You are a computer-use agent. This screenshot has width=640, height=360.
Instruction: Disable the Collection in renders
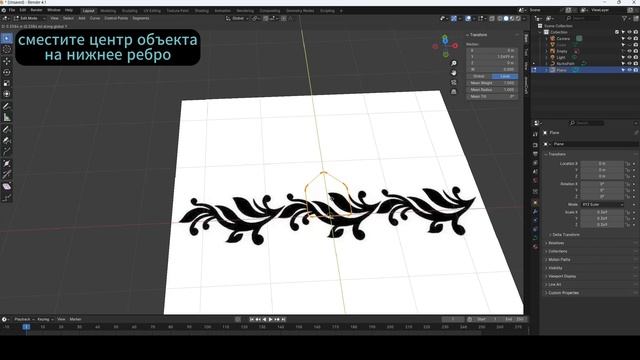pos(636,32)
